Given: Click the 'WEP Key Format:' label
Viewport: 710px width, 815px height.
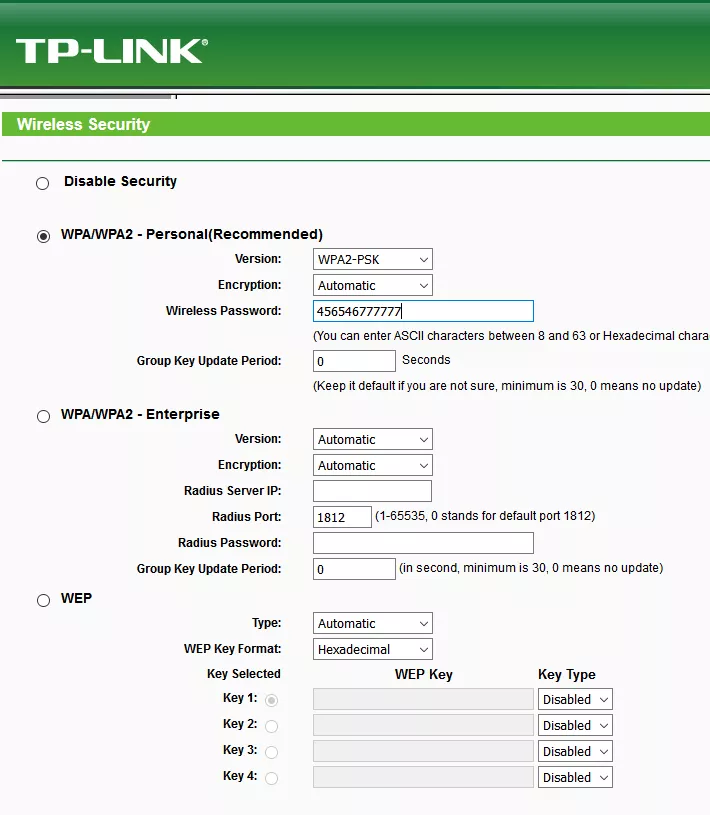Looking at the screenshot, I should tap(232, 649).
